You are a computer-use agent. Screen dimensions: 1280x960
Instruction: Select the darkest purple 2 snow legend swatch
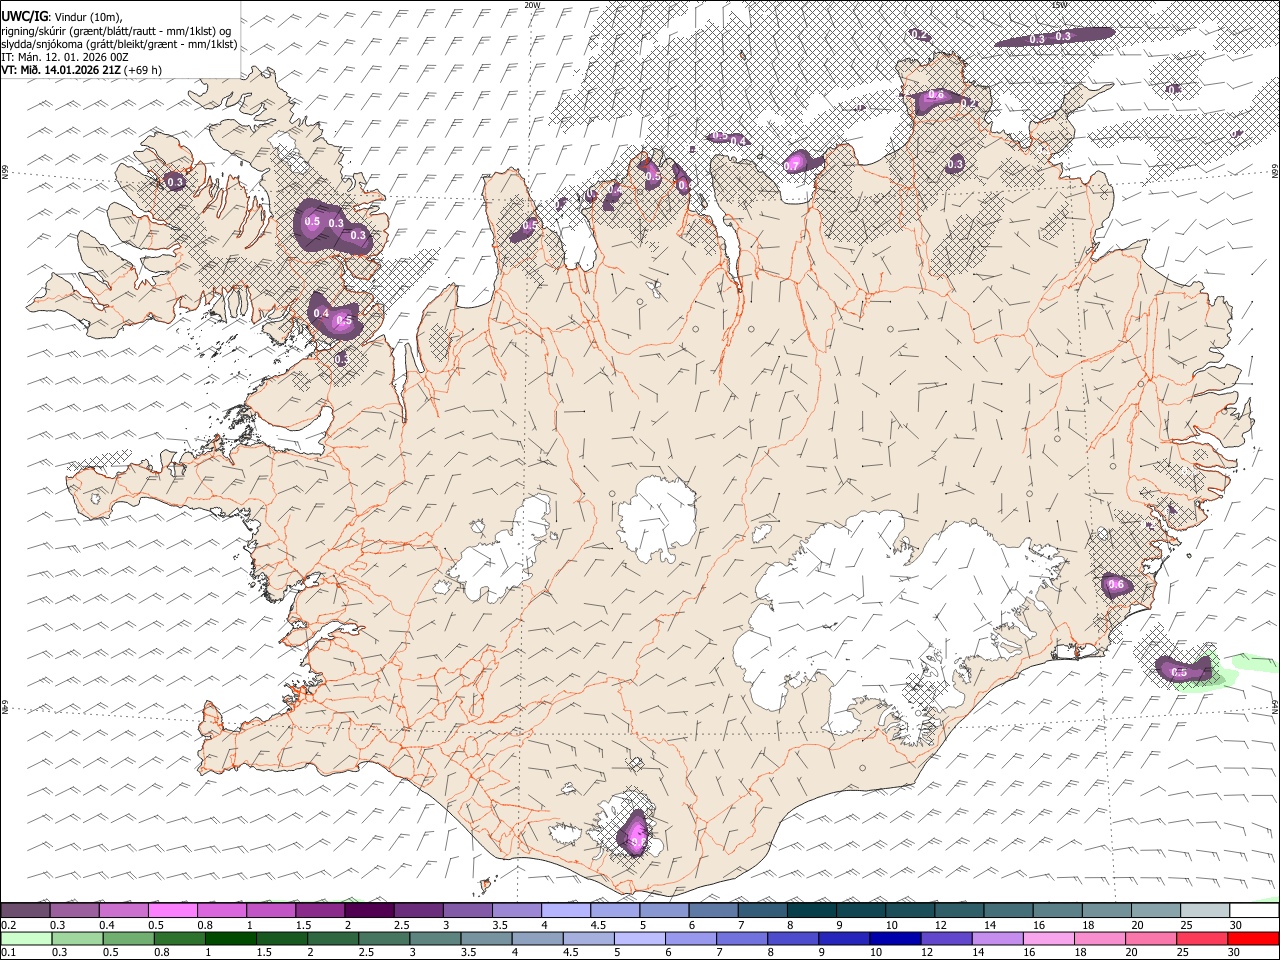368,911
